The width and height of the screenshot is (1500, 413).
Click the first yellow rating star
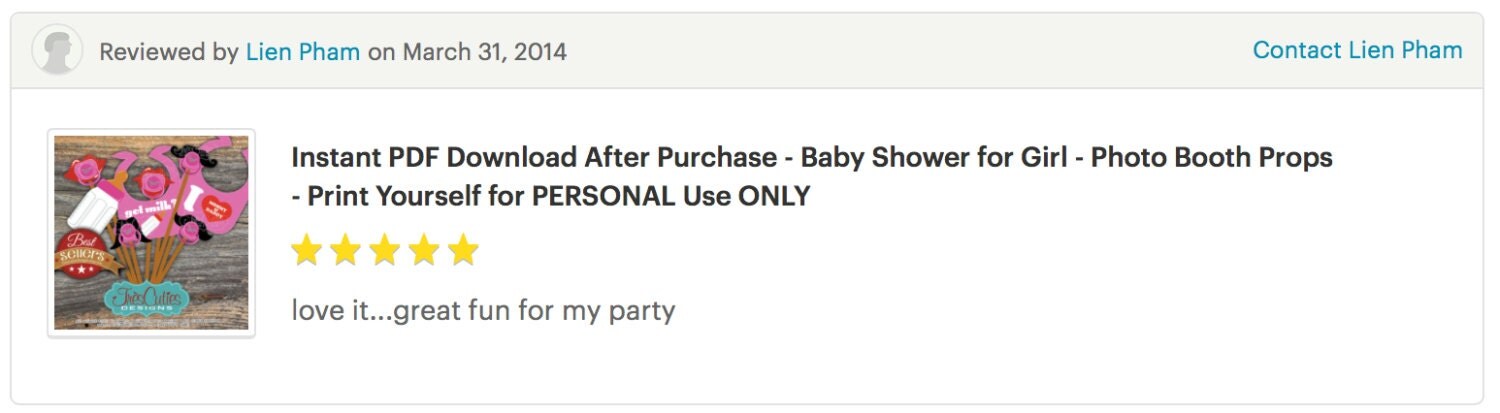306,251
